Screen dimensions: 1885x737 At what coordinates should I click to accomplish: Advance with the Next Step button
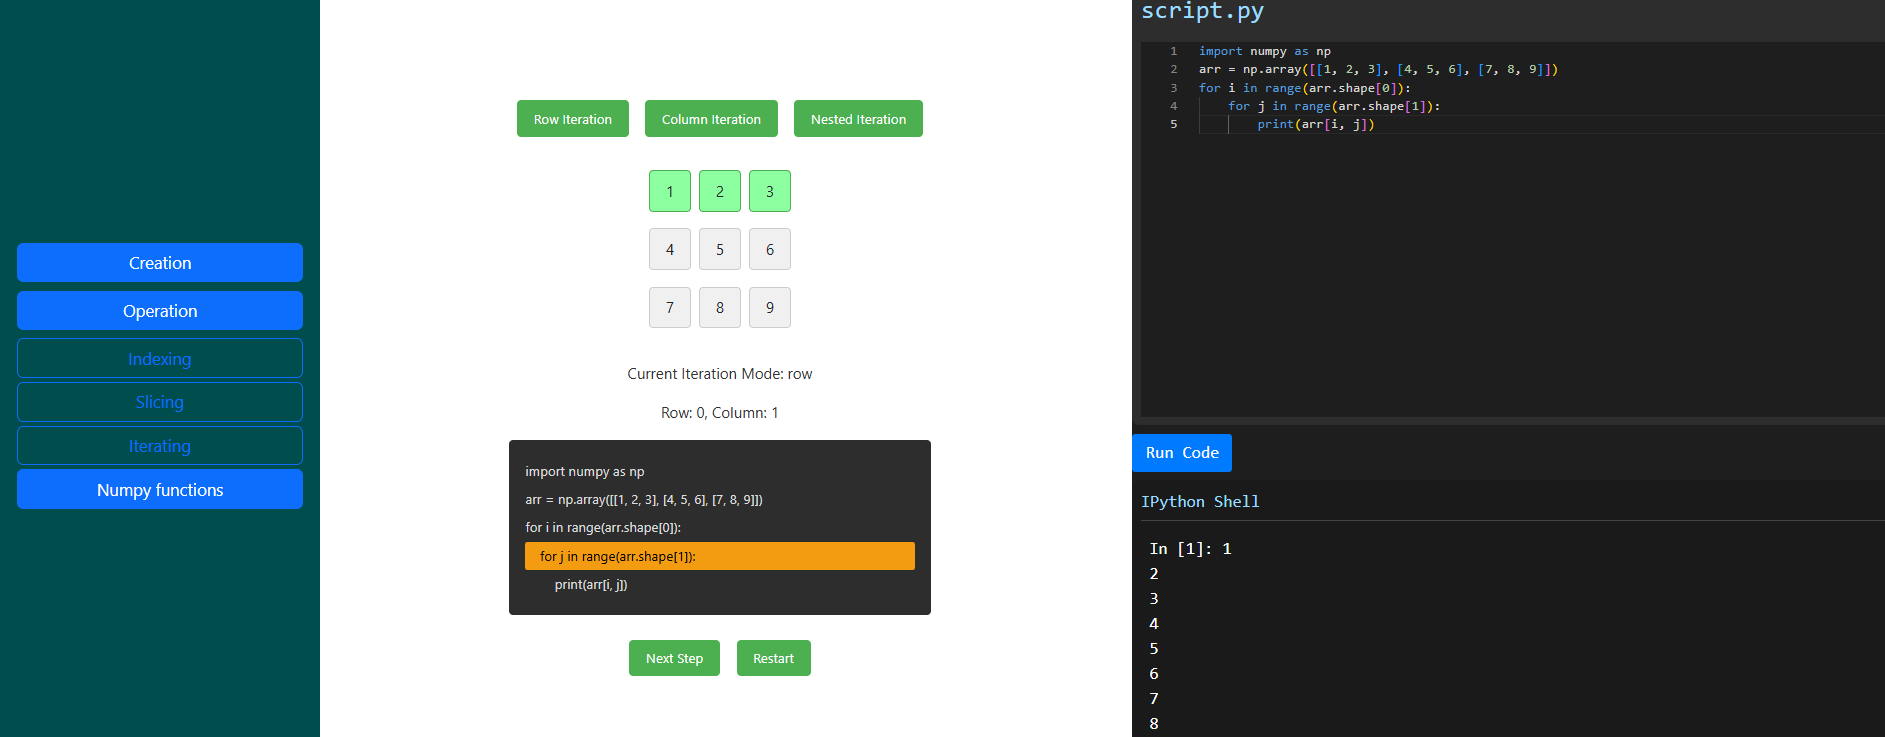click(x=674, y=658)
